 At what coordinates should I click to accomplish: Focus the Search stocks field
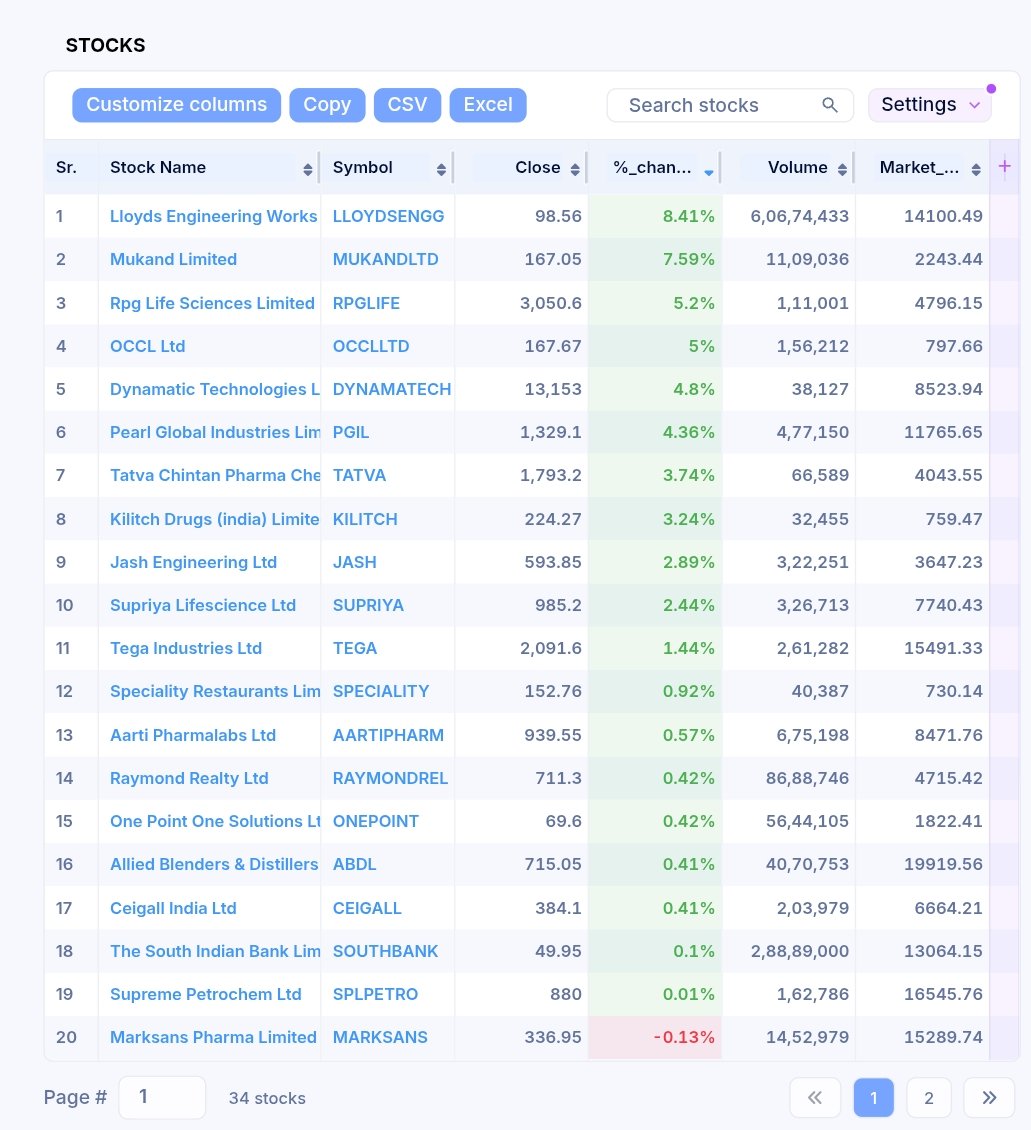[x=730, y=105]
